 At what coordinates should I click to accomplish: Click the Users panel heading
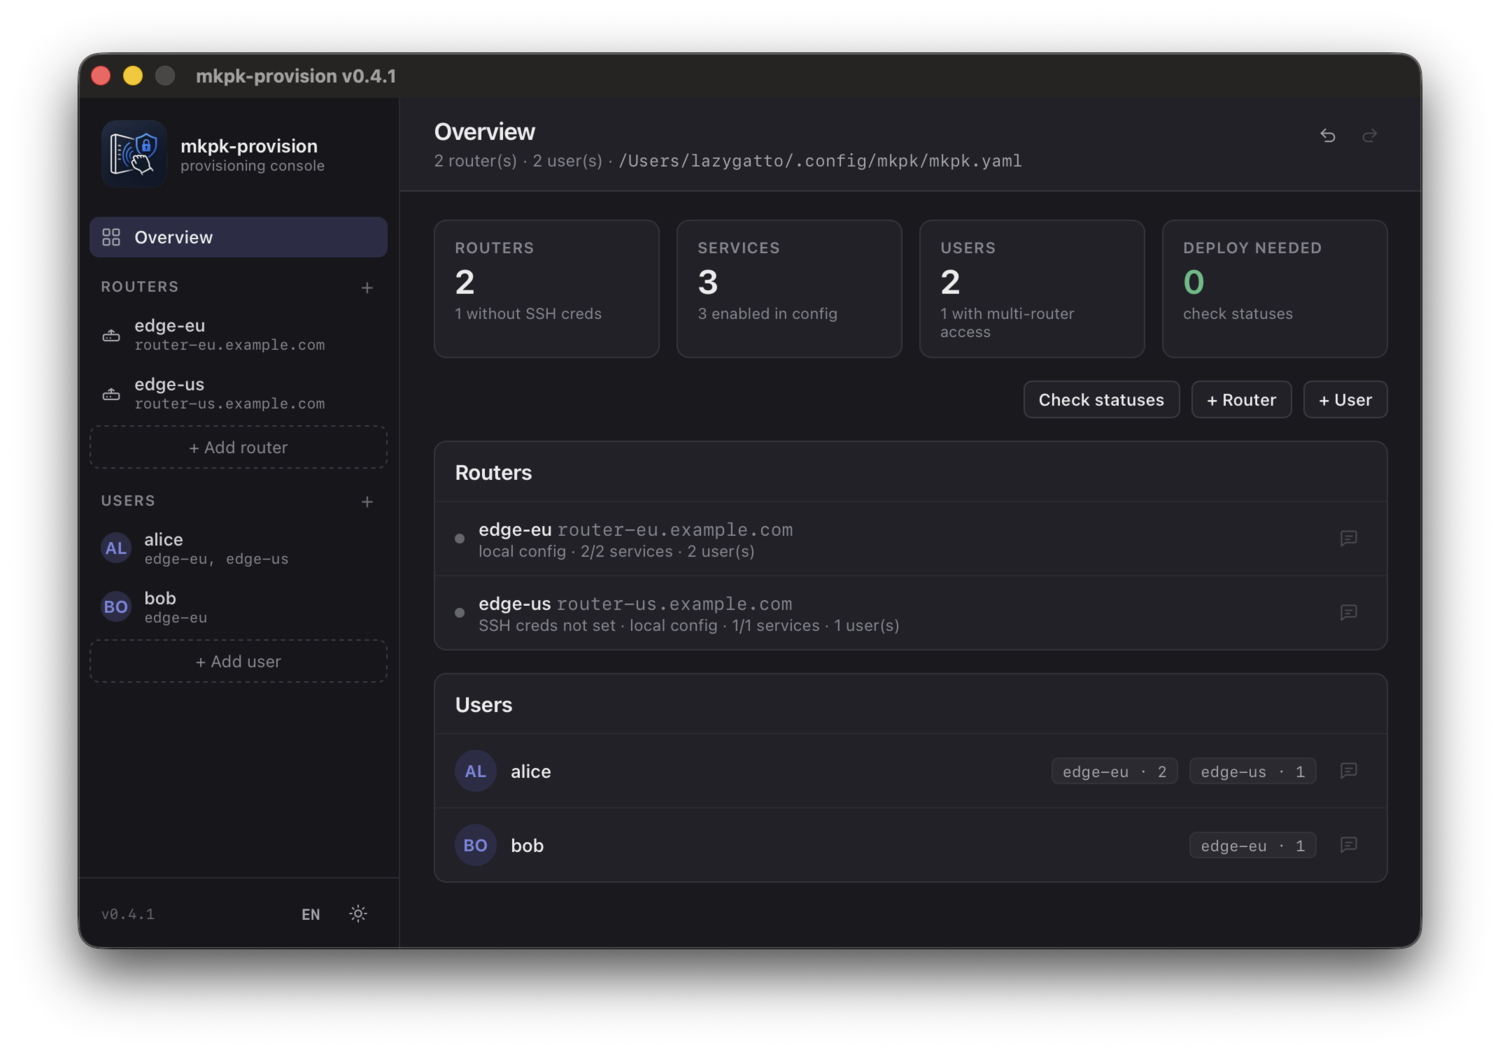pyautogui.click(x=483, y=705)
